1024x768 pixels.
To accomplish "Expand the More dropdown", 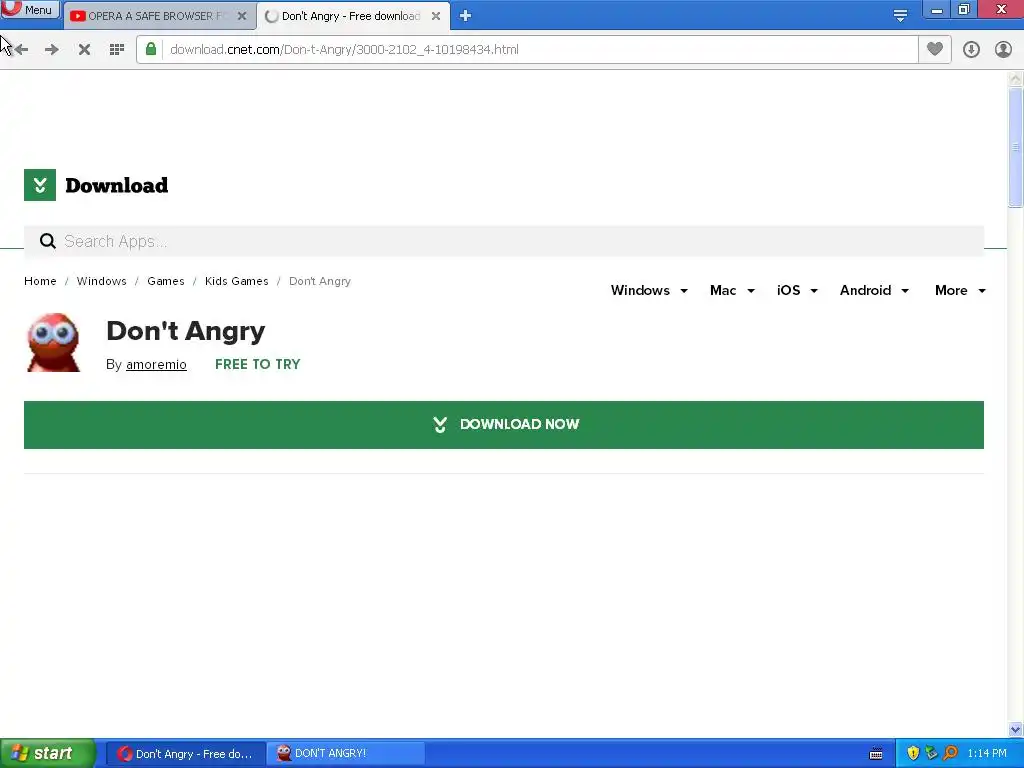I will click(960, 291).
